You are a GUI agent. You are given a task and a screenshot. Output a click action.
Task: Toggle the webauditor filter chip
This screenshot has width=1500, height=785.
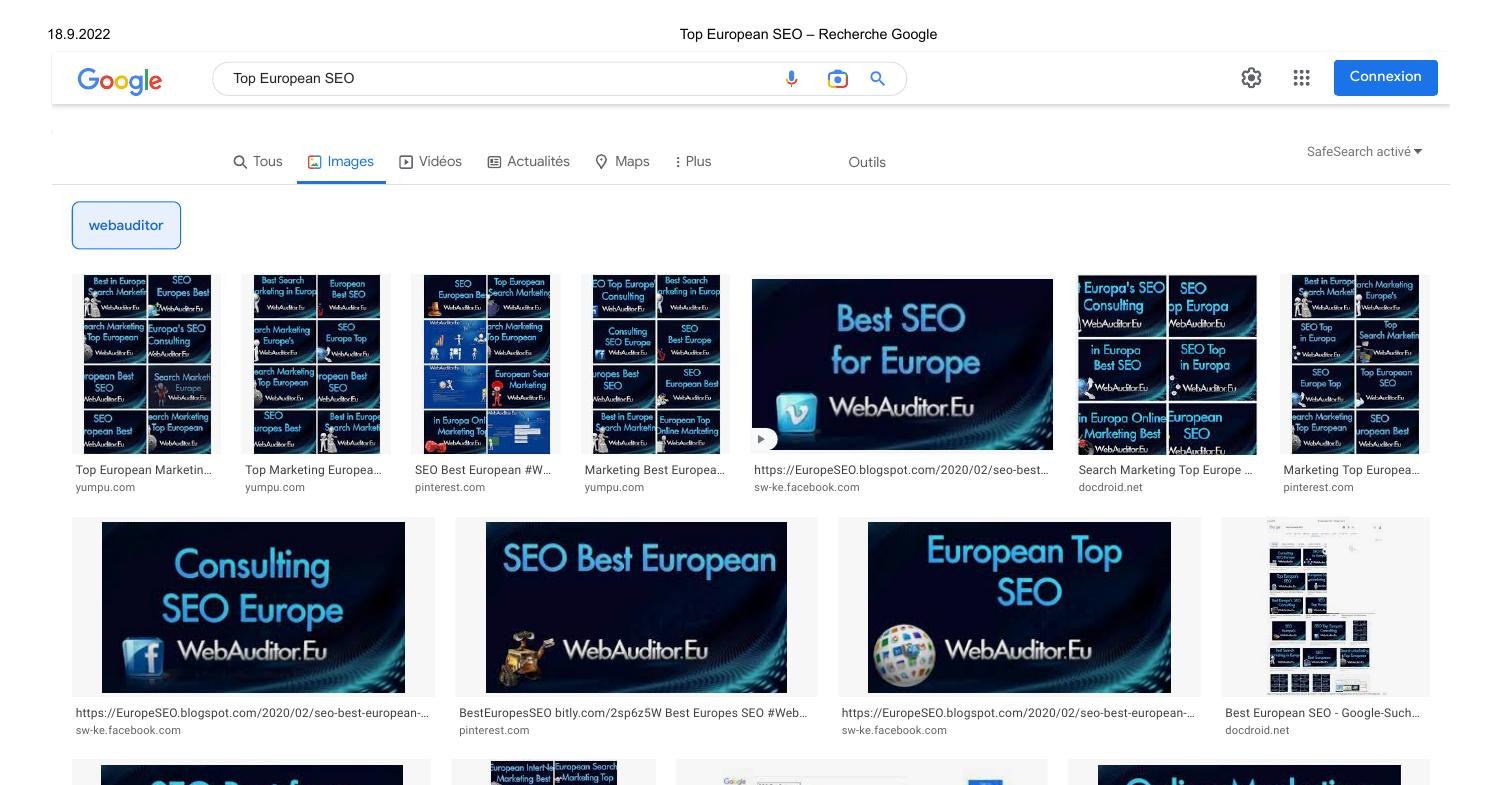pos(126,224)
